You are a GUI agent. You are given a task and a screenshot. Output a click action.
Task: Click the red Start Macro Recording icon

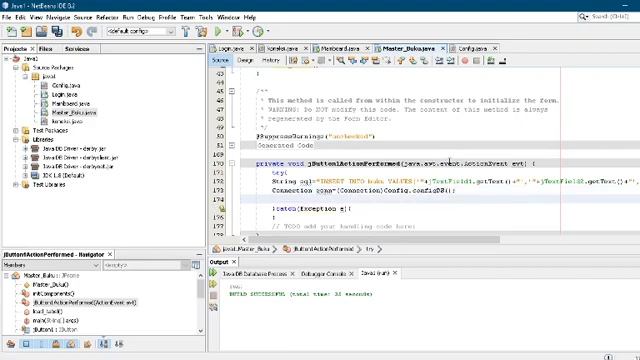click(x=464, y=61)
